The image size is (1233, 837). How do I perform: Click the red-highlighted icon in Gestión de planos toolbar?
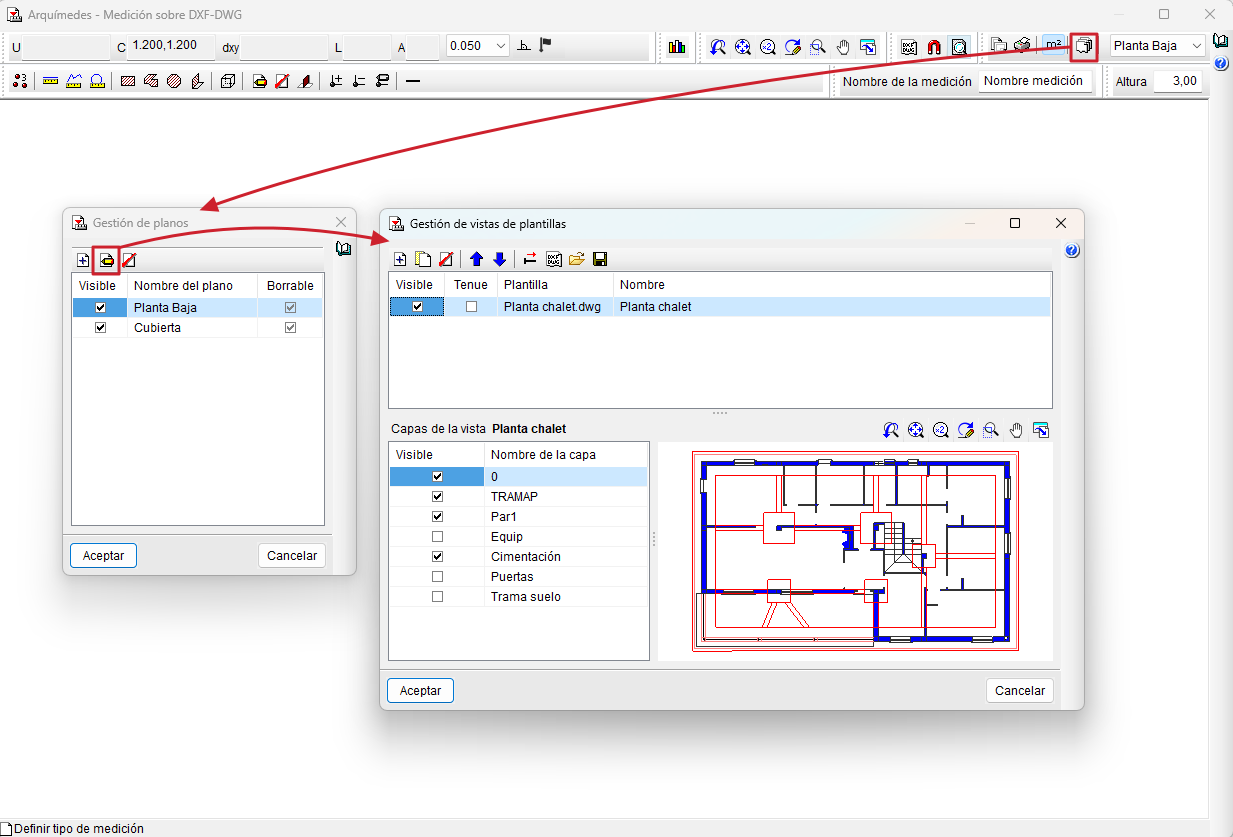coord(106,261)
